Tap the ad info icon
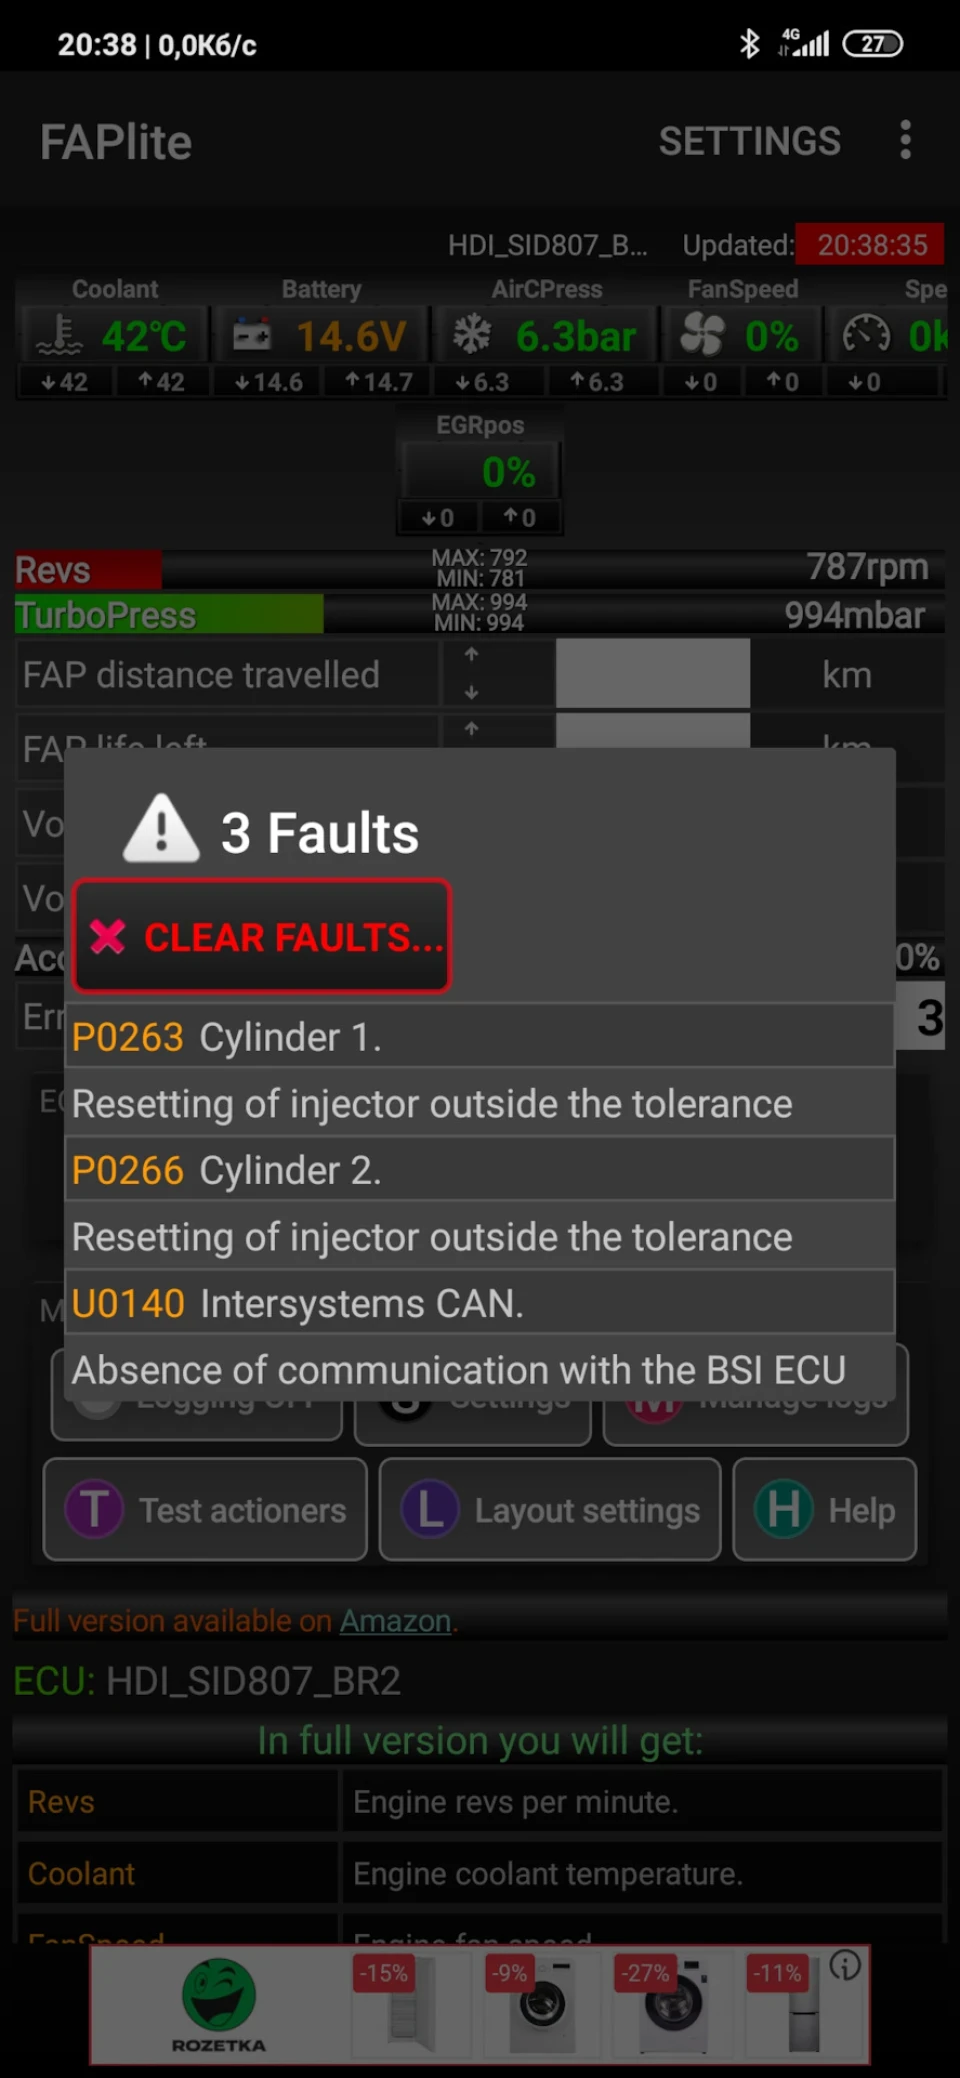The height and width of the screenshot is (2078, 960). [x=845, y=1966]
